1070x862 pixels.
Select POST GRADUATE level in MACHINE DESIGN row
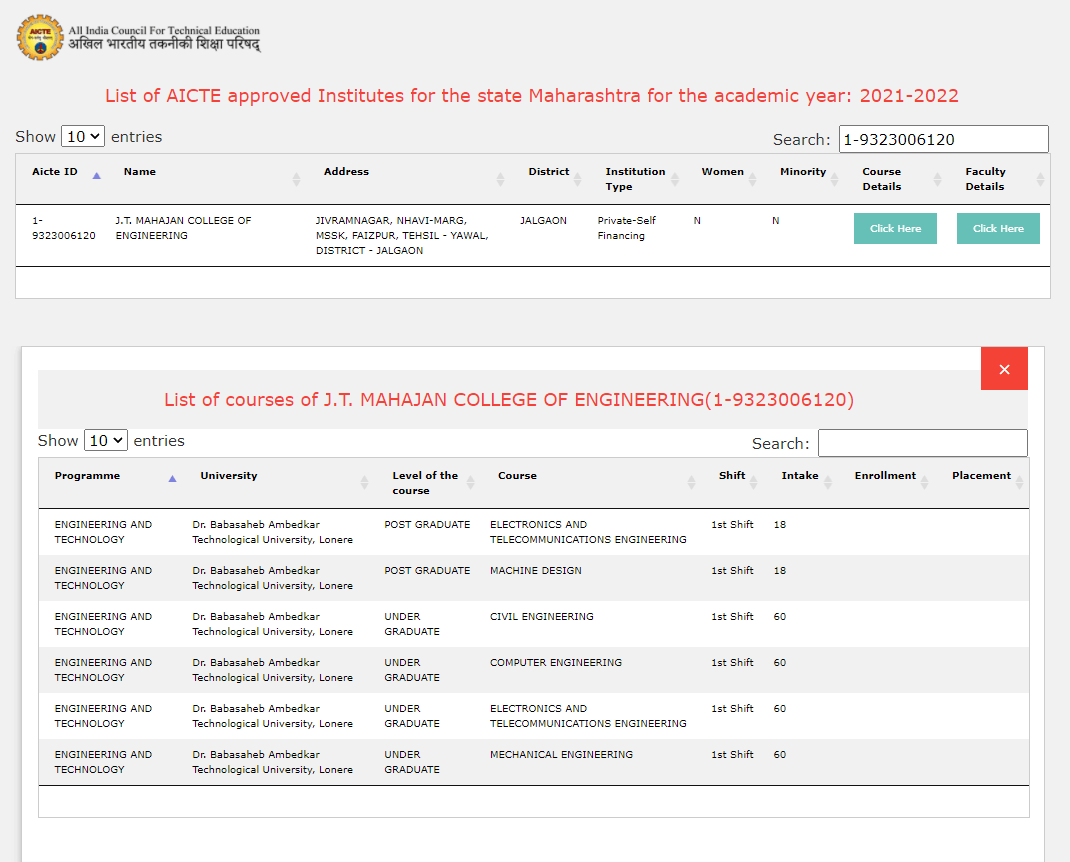click(427, 571)
